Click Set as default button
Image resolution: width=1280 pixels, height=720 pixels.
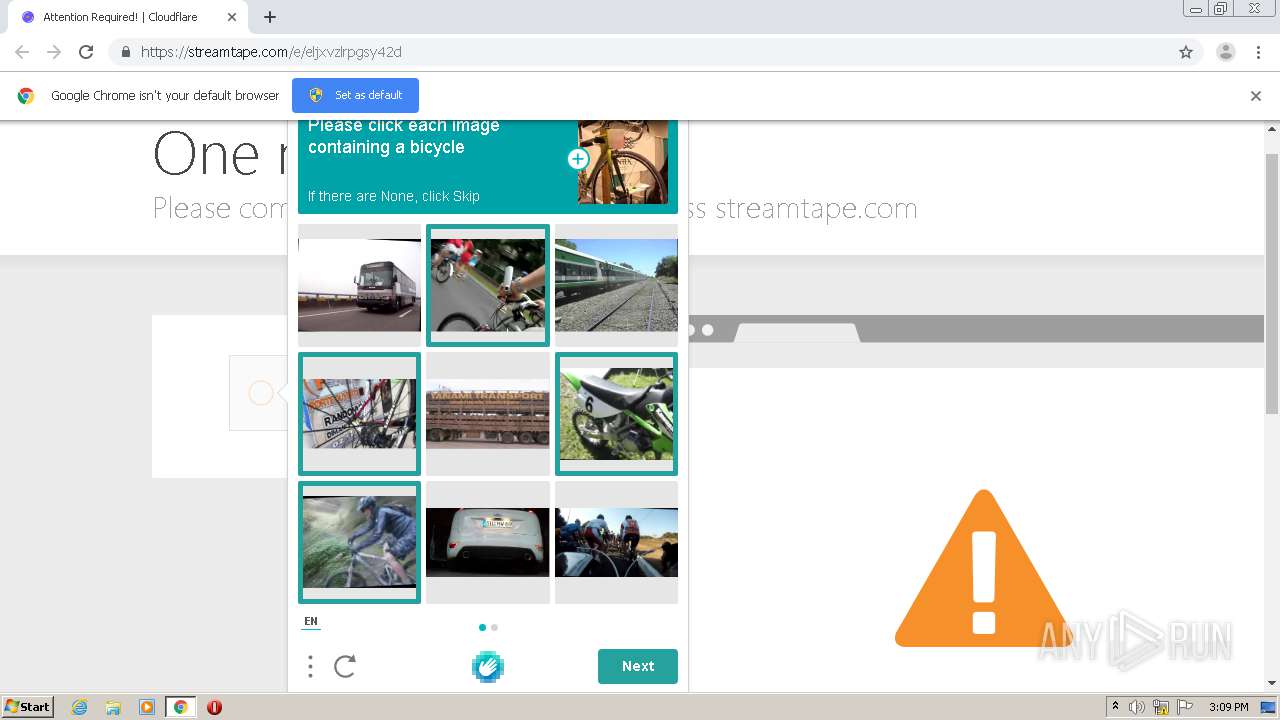point(355,95)
